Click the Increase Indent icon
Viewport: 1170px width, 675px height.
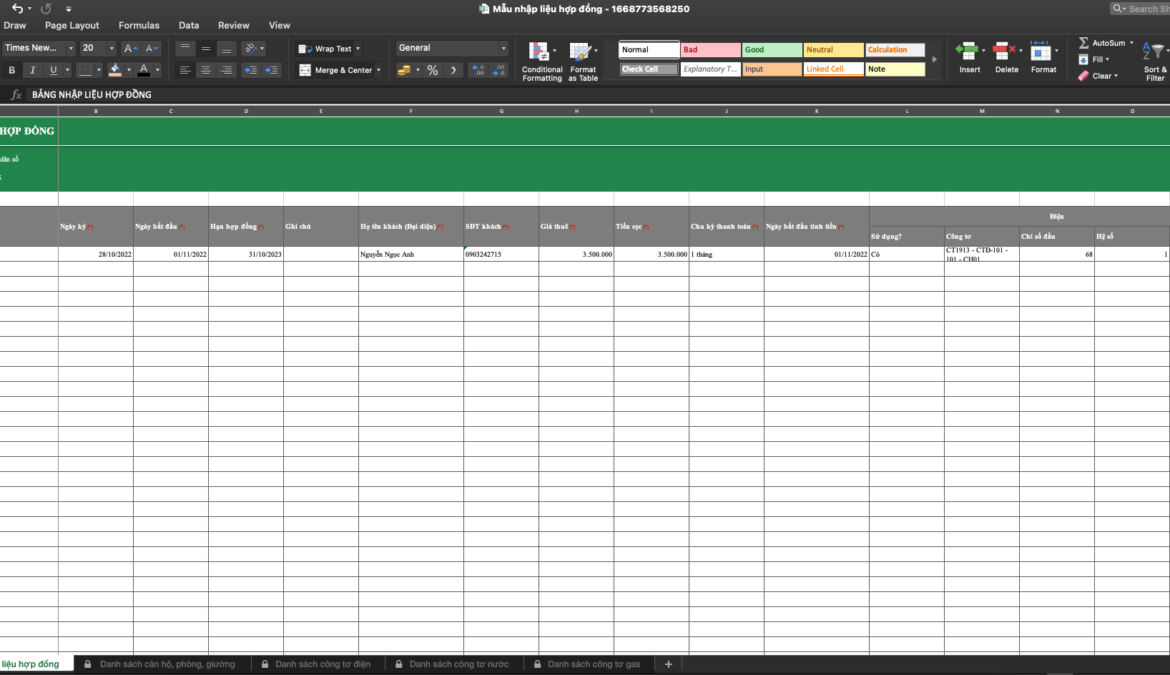[x=272, y=70]
